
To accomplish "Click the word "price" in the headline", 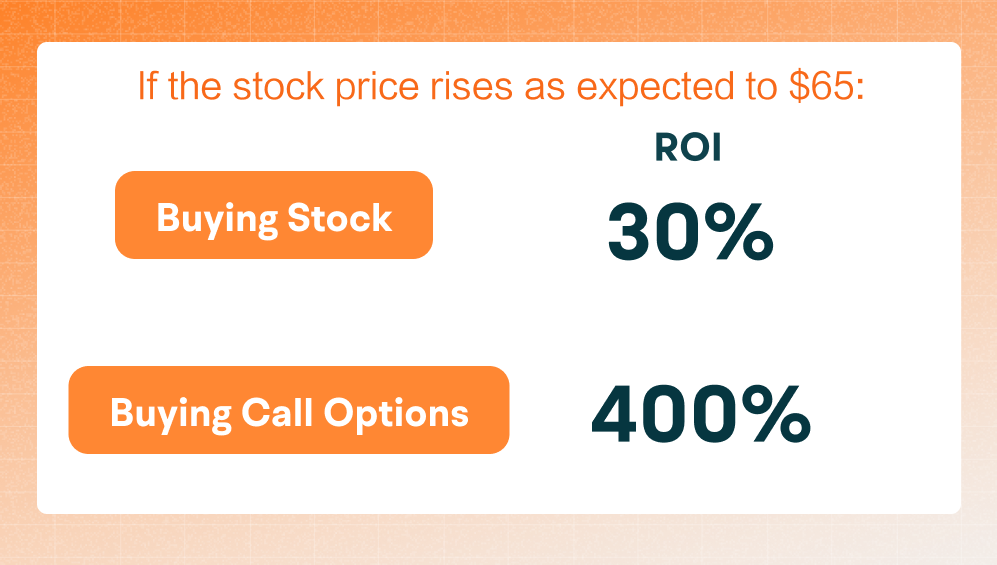I will pyautogui.click(x=377, y=88).
